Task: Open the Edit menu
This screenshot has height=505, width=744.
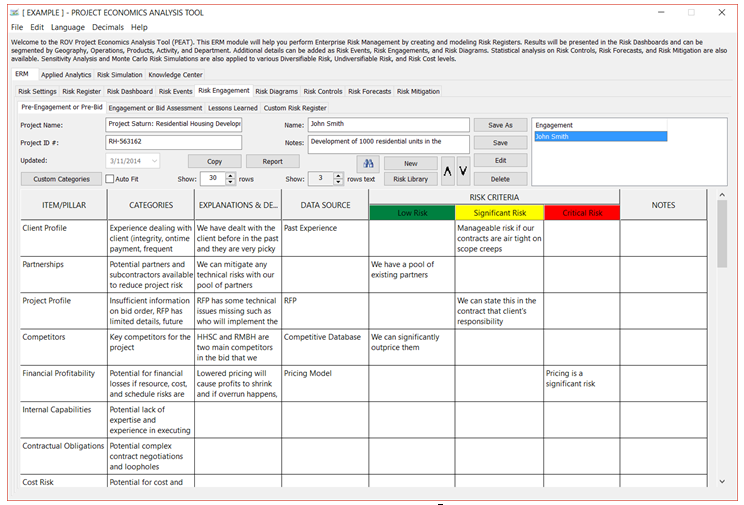Action: [37, 27]
